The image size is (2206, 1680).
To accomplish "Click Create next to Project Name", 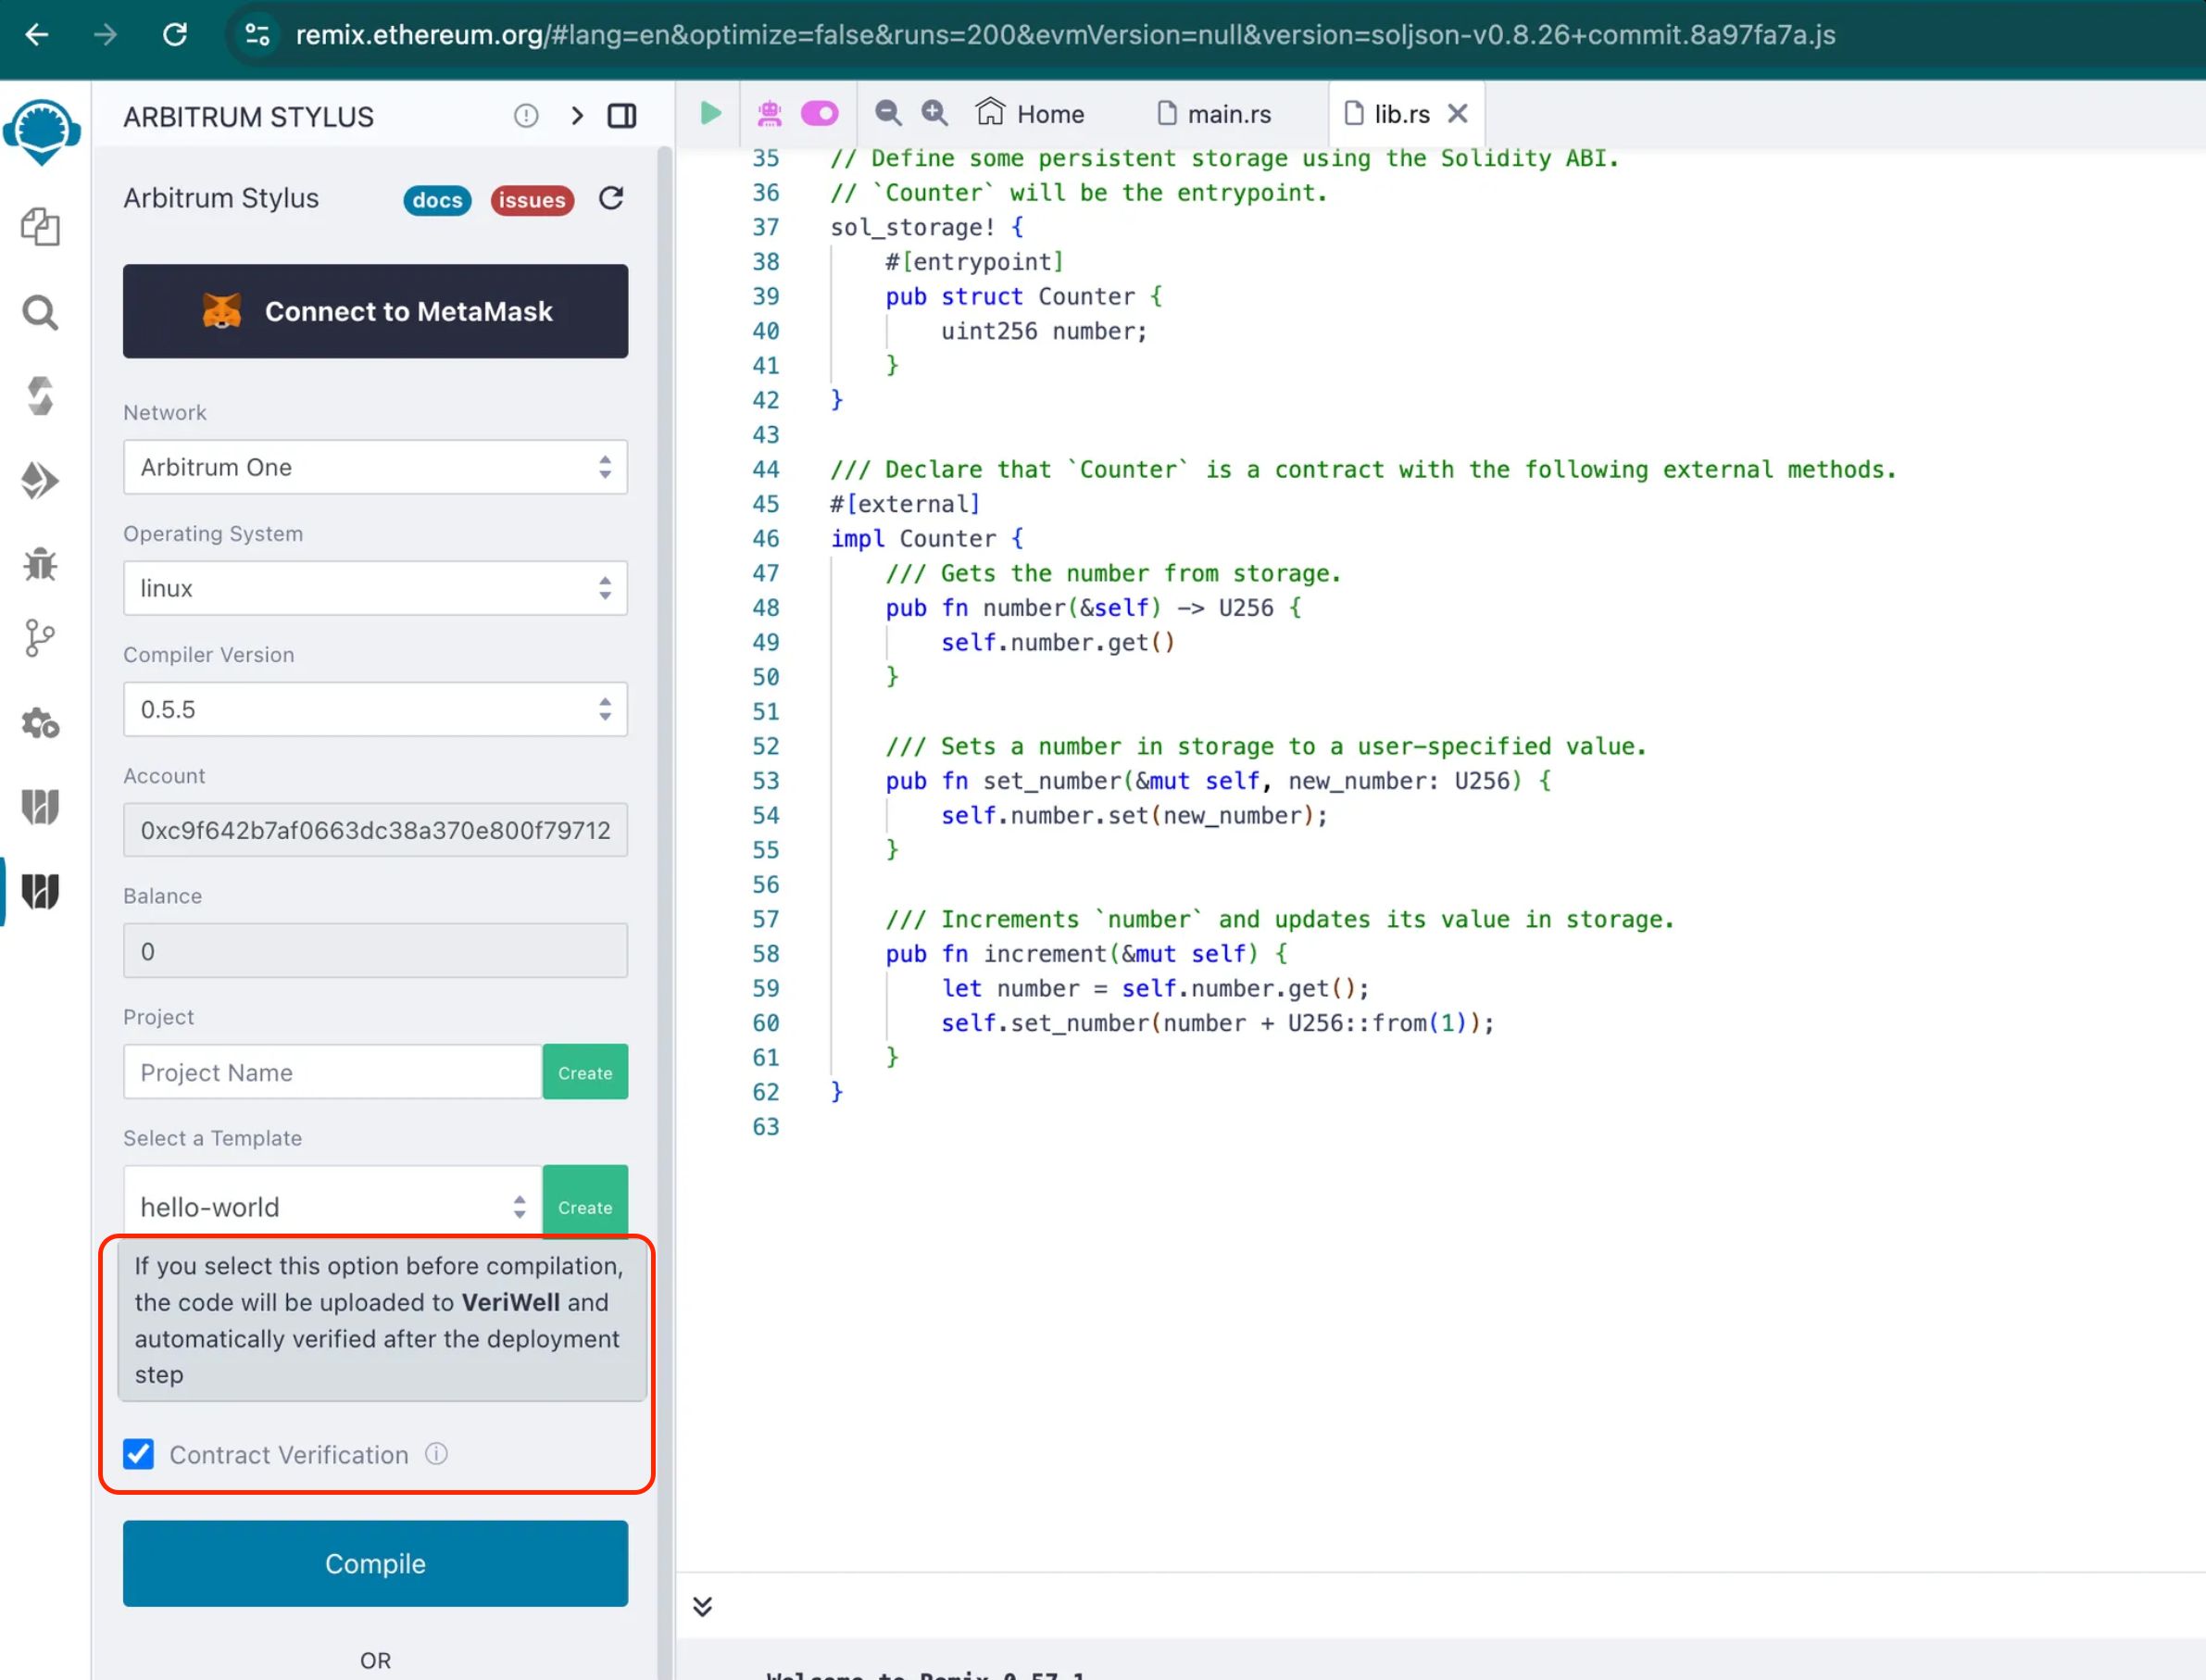I will coord(585,1072).
